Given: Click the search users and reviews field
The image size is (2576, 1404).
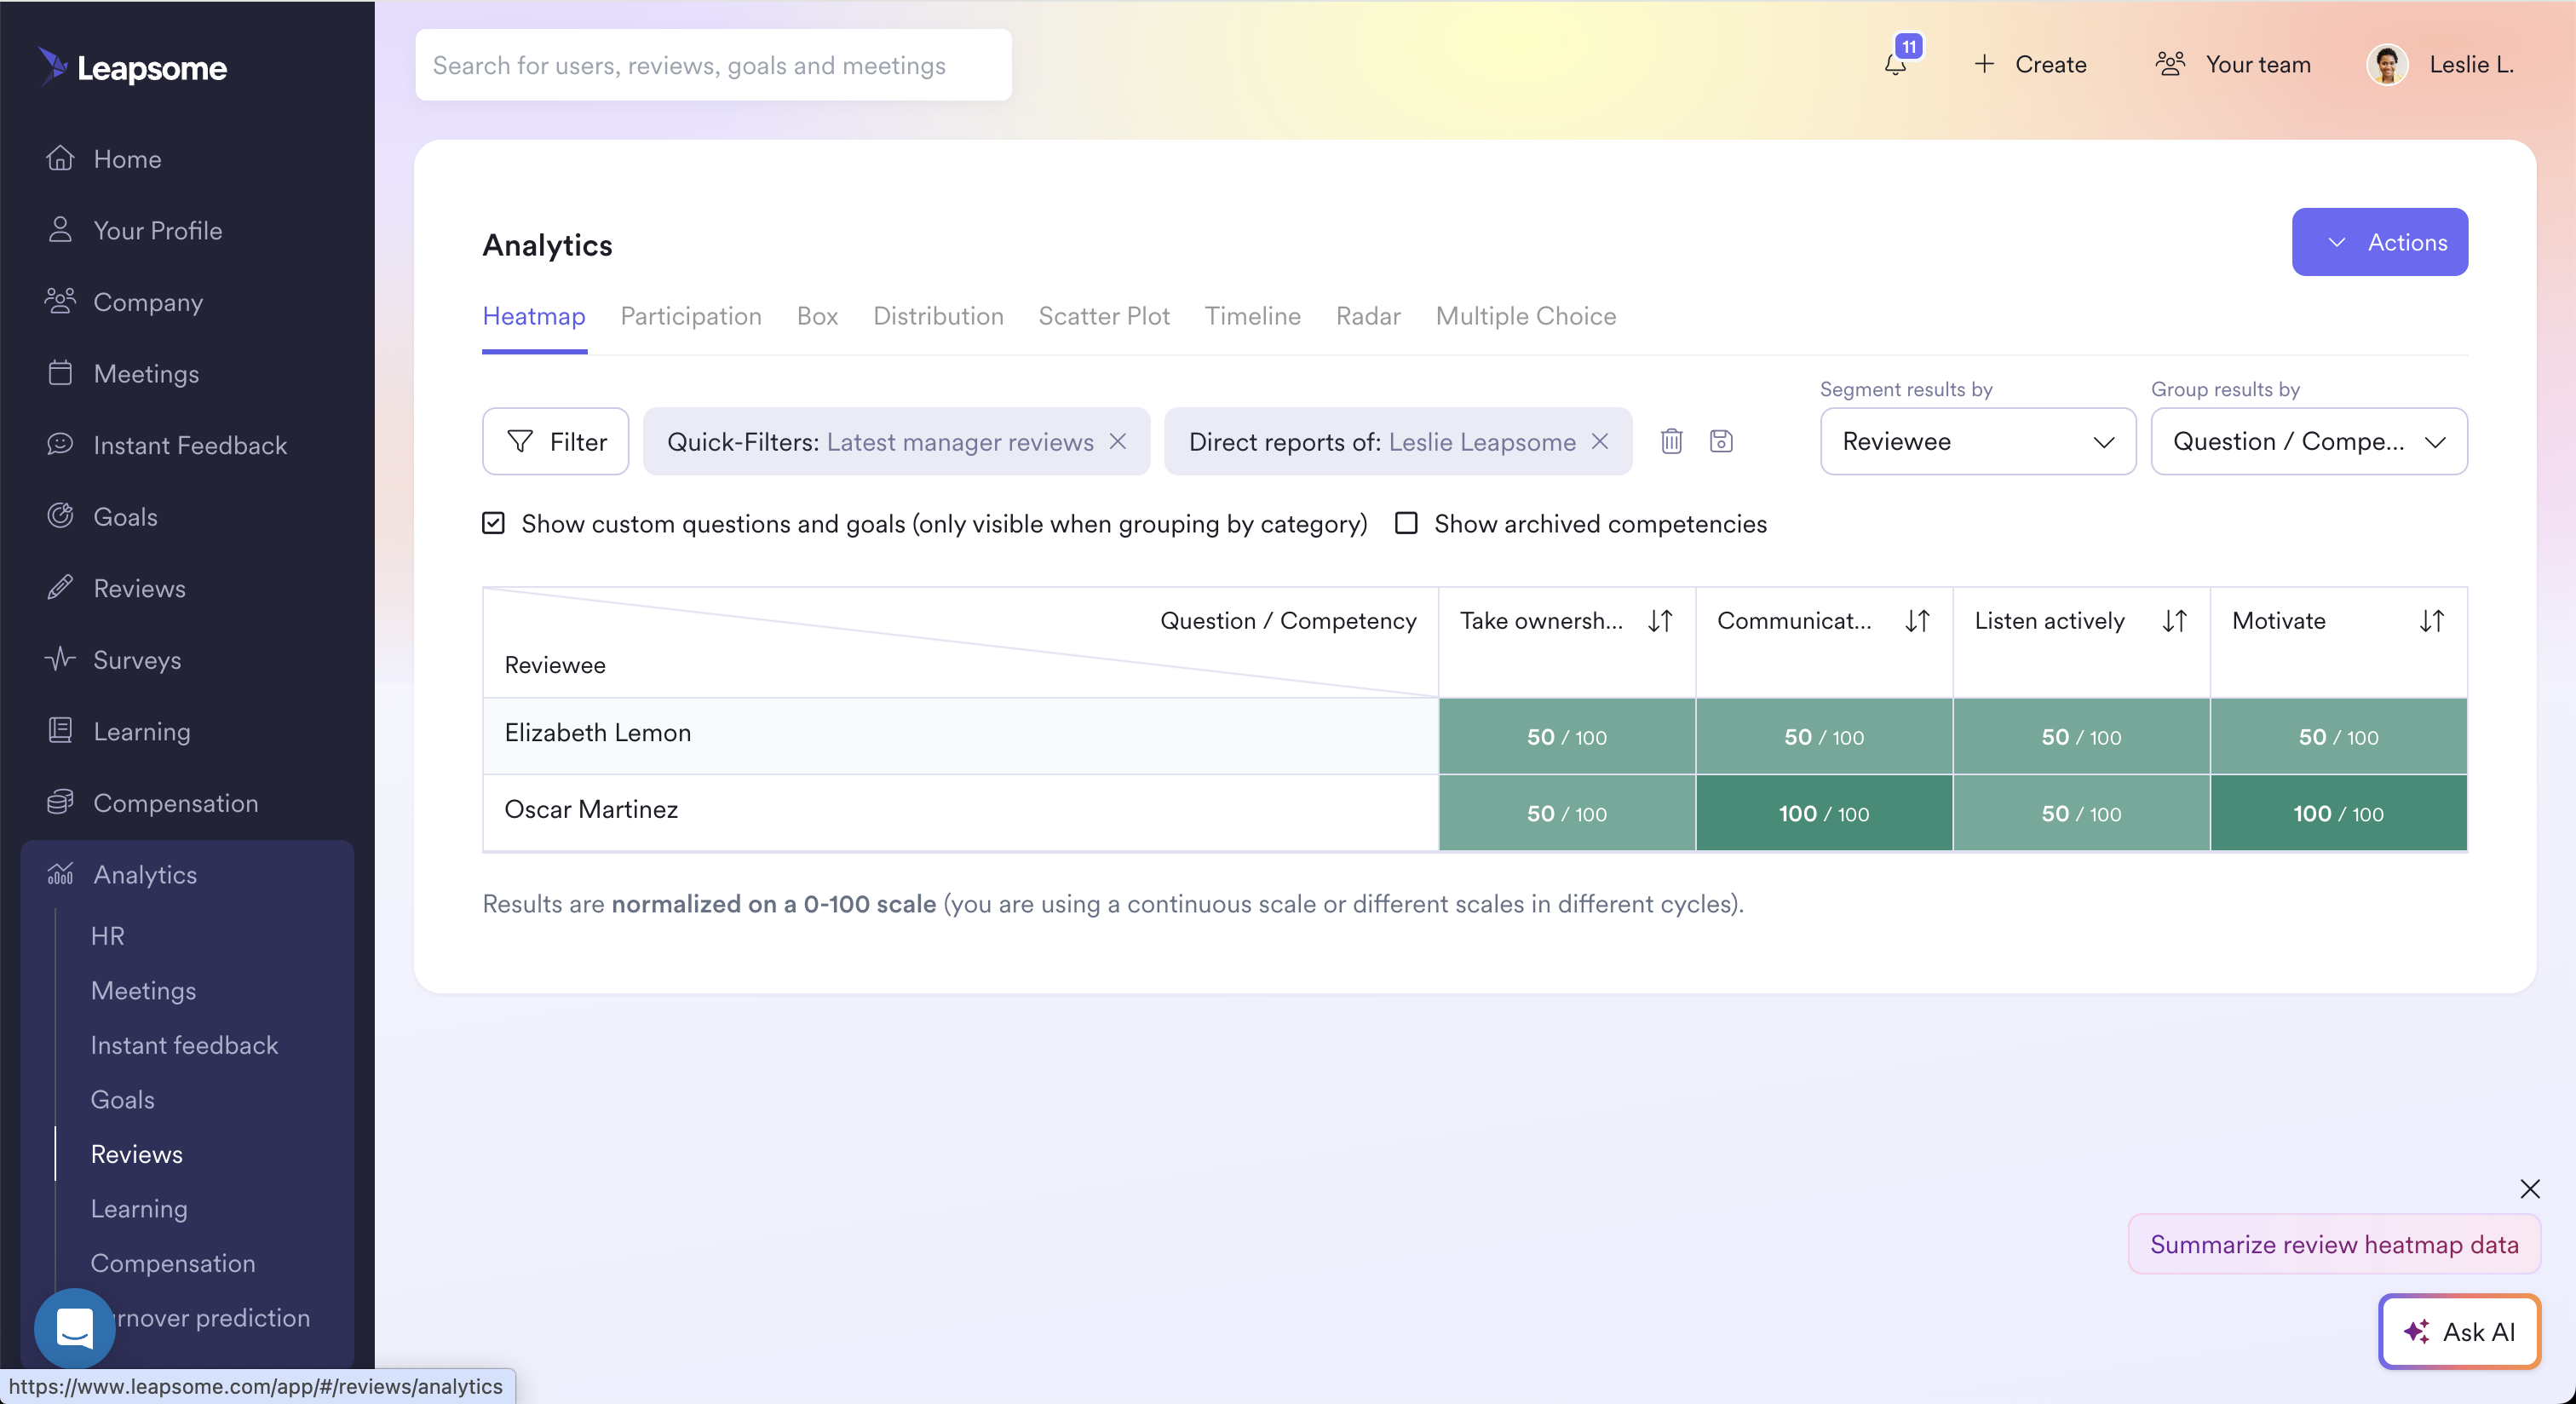Looking at the screenshot, I should click(713, 65).
